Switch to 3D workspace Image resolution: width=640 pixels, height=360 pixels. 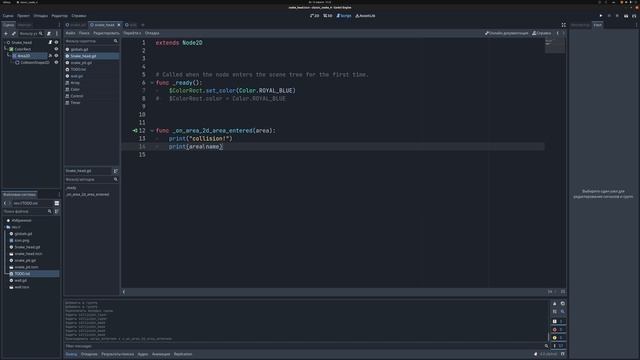point(328,16)
